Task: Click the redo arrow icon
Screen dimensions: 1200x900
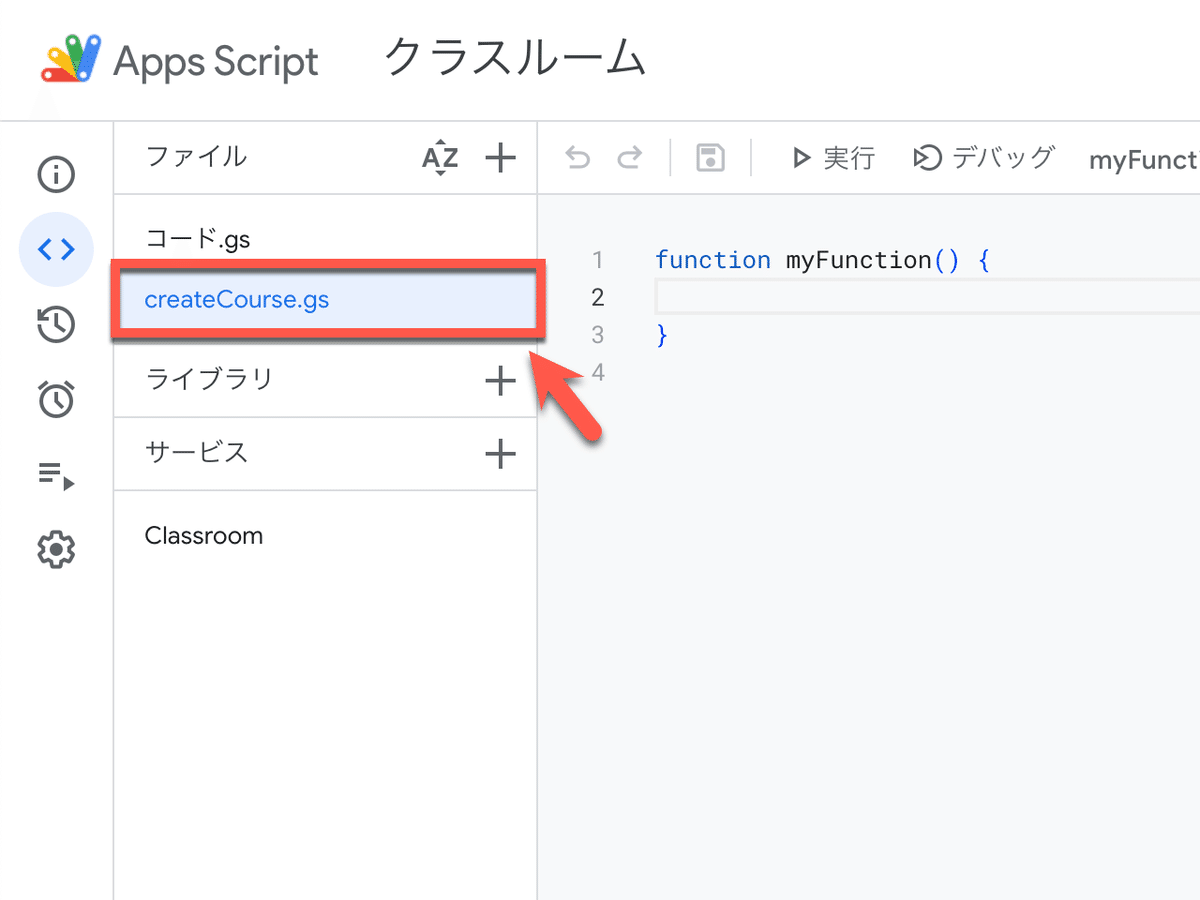Action: [630, 158]
